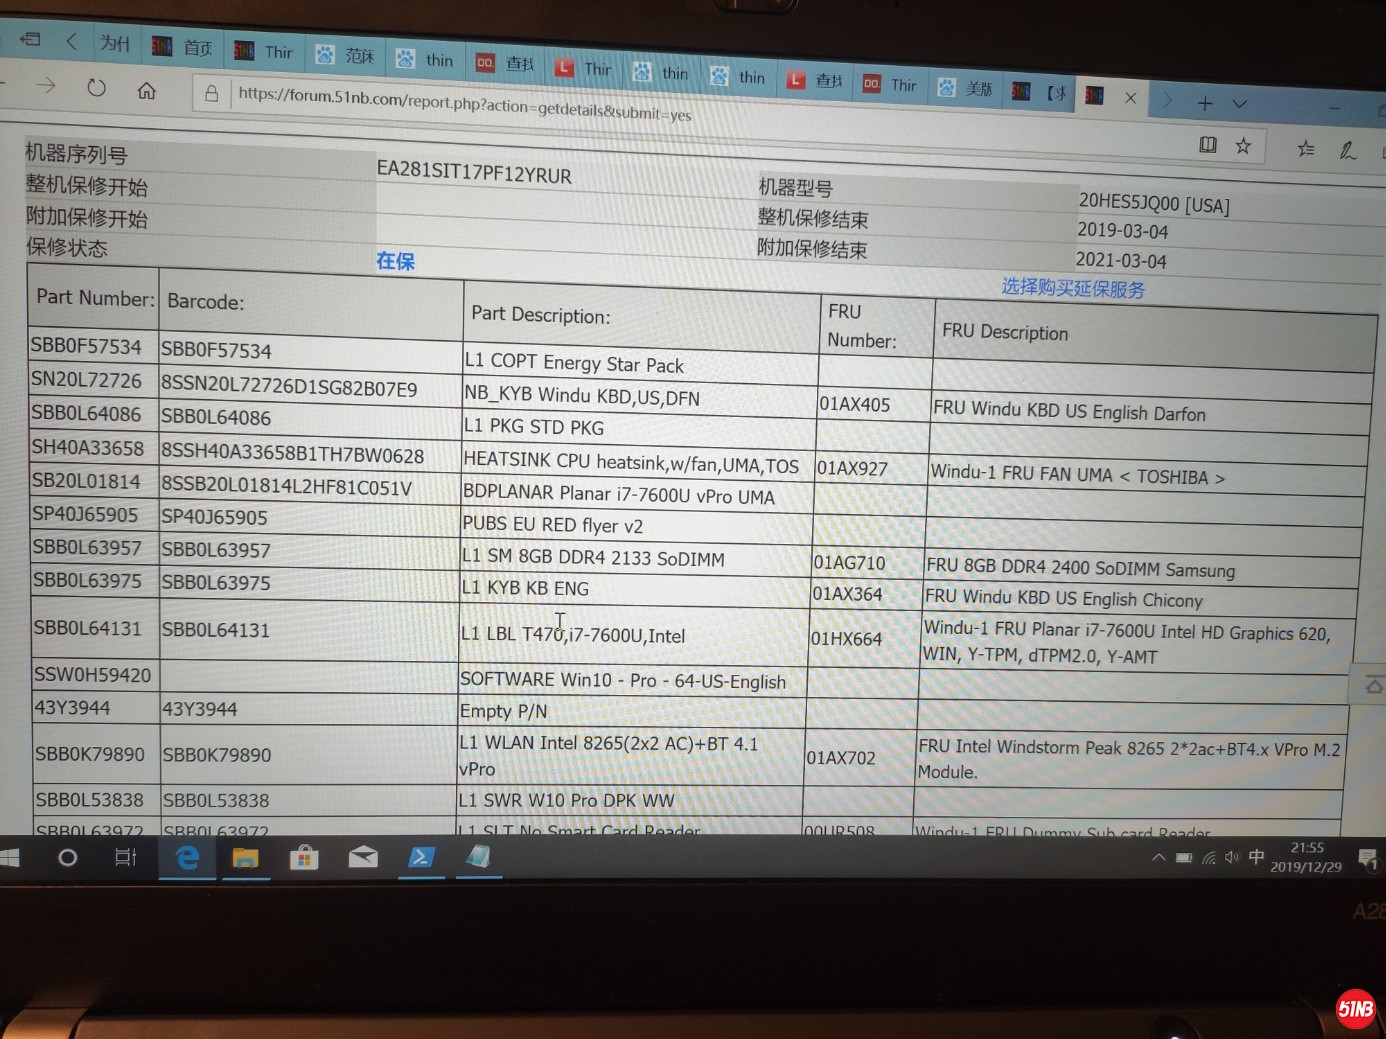Open the favorites hub icon
This screenshot has width=1386, height=1039.
(1306, 148)
